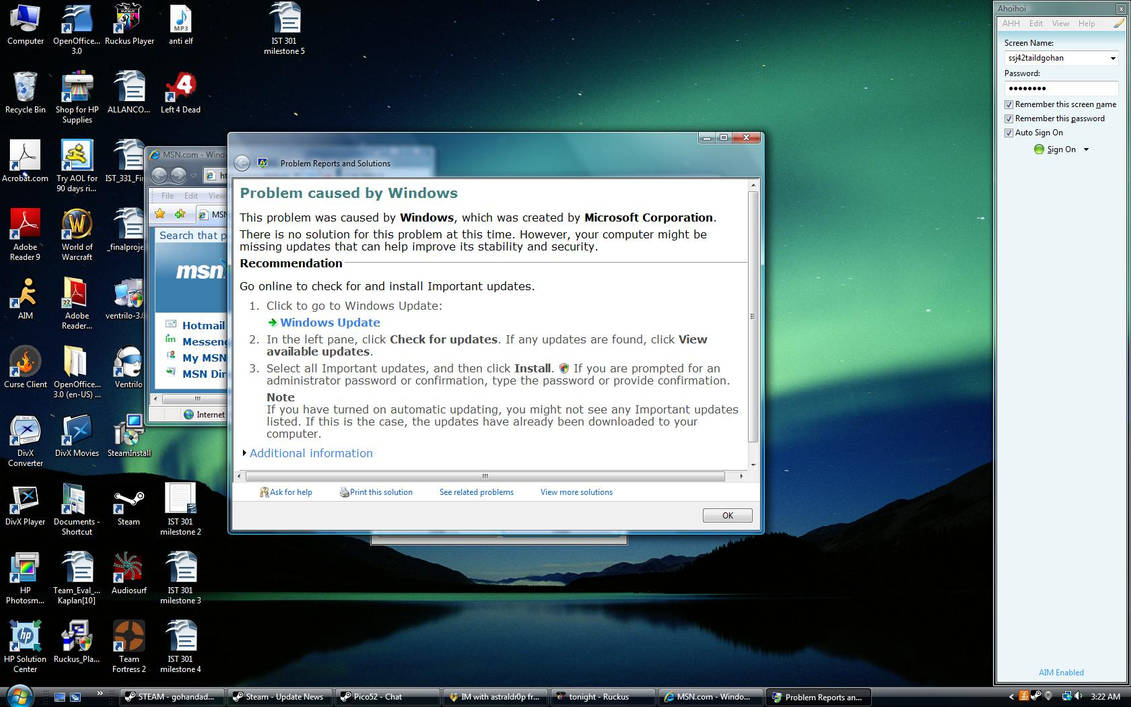Select the AIM running man desktop icon
This screenshot has width=1131, height=707.
tap(25, 299)
